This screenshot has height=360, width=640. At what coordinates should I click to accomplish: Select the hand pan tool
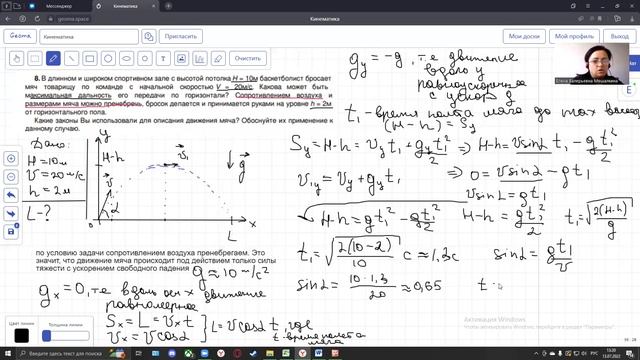click(16, 58)
